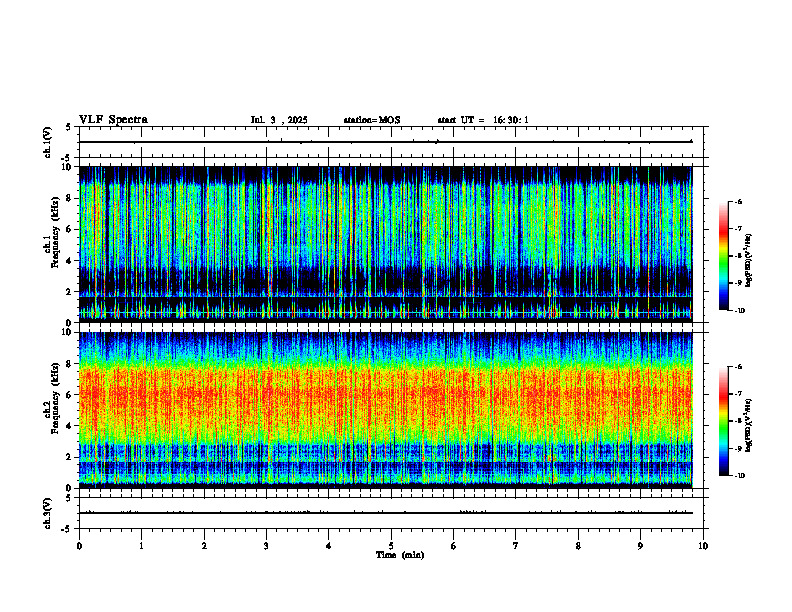The image size is (792, 612).
Task: Click the ch.2 colorbar "-9" scale value
Action: tap(738, 448)
